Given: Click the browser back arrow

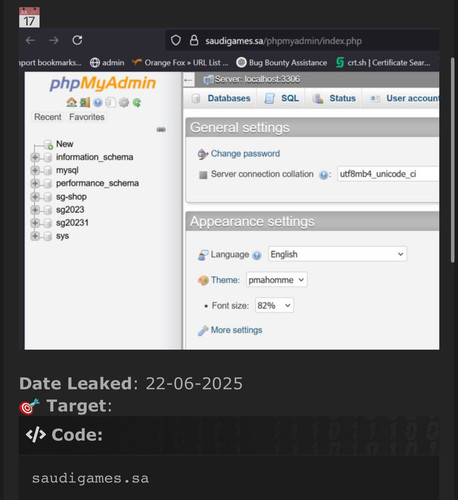Looking at the screenshot, I should (31, 40).
